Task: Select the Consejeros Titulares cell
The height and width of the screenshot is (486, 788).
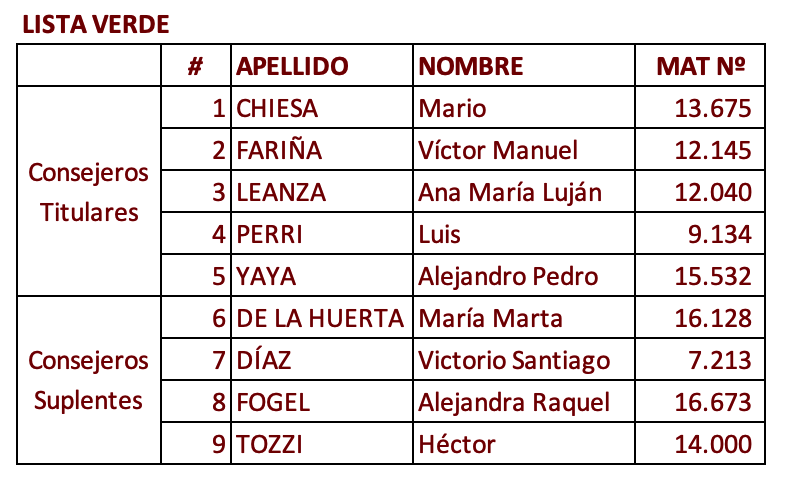Action: click(89, 192)
